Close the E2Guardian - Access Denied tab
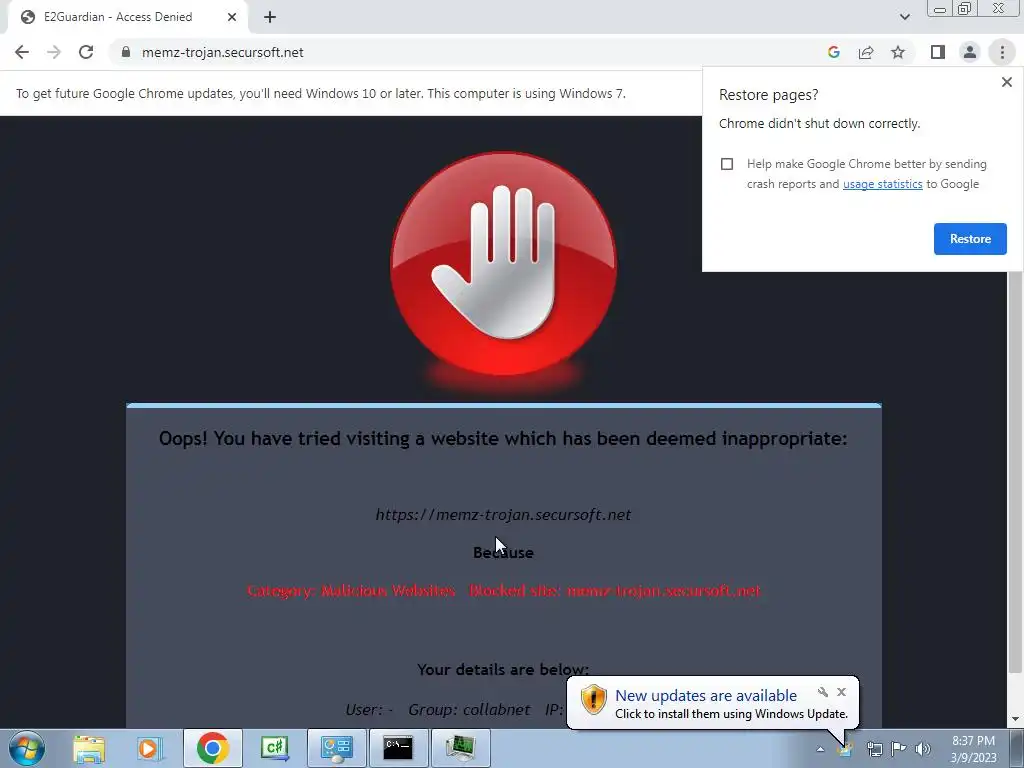 [x=232, y=17]
